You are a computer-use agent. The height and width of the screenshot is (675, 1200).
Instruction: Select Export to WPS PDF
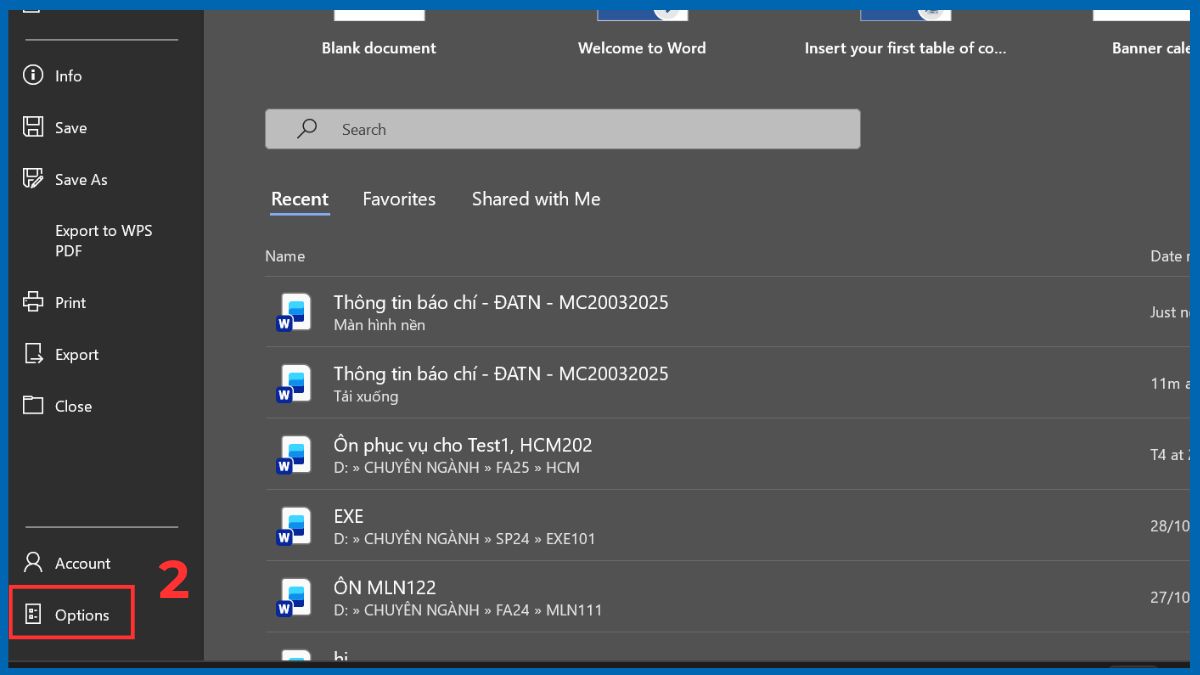[103, 241]
